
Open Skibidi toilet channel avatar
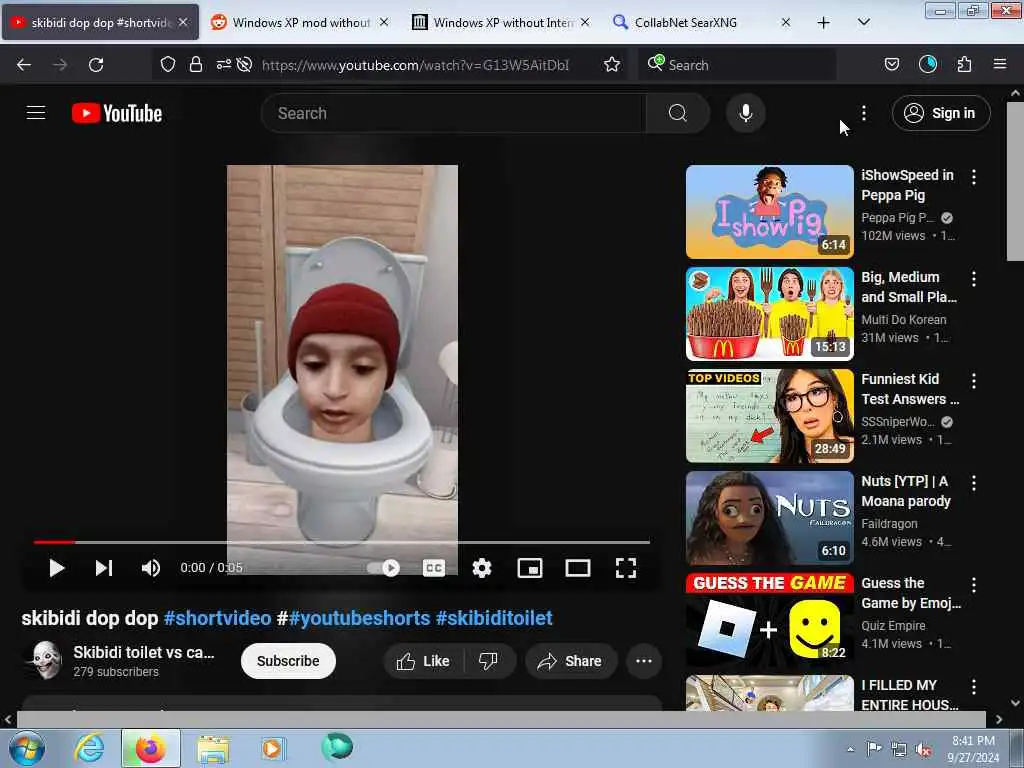(45, 660)
